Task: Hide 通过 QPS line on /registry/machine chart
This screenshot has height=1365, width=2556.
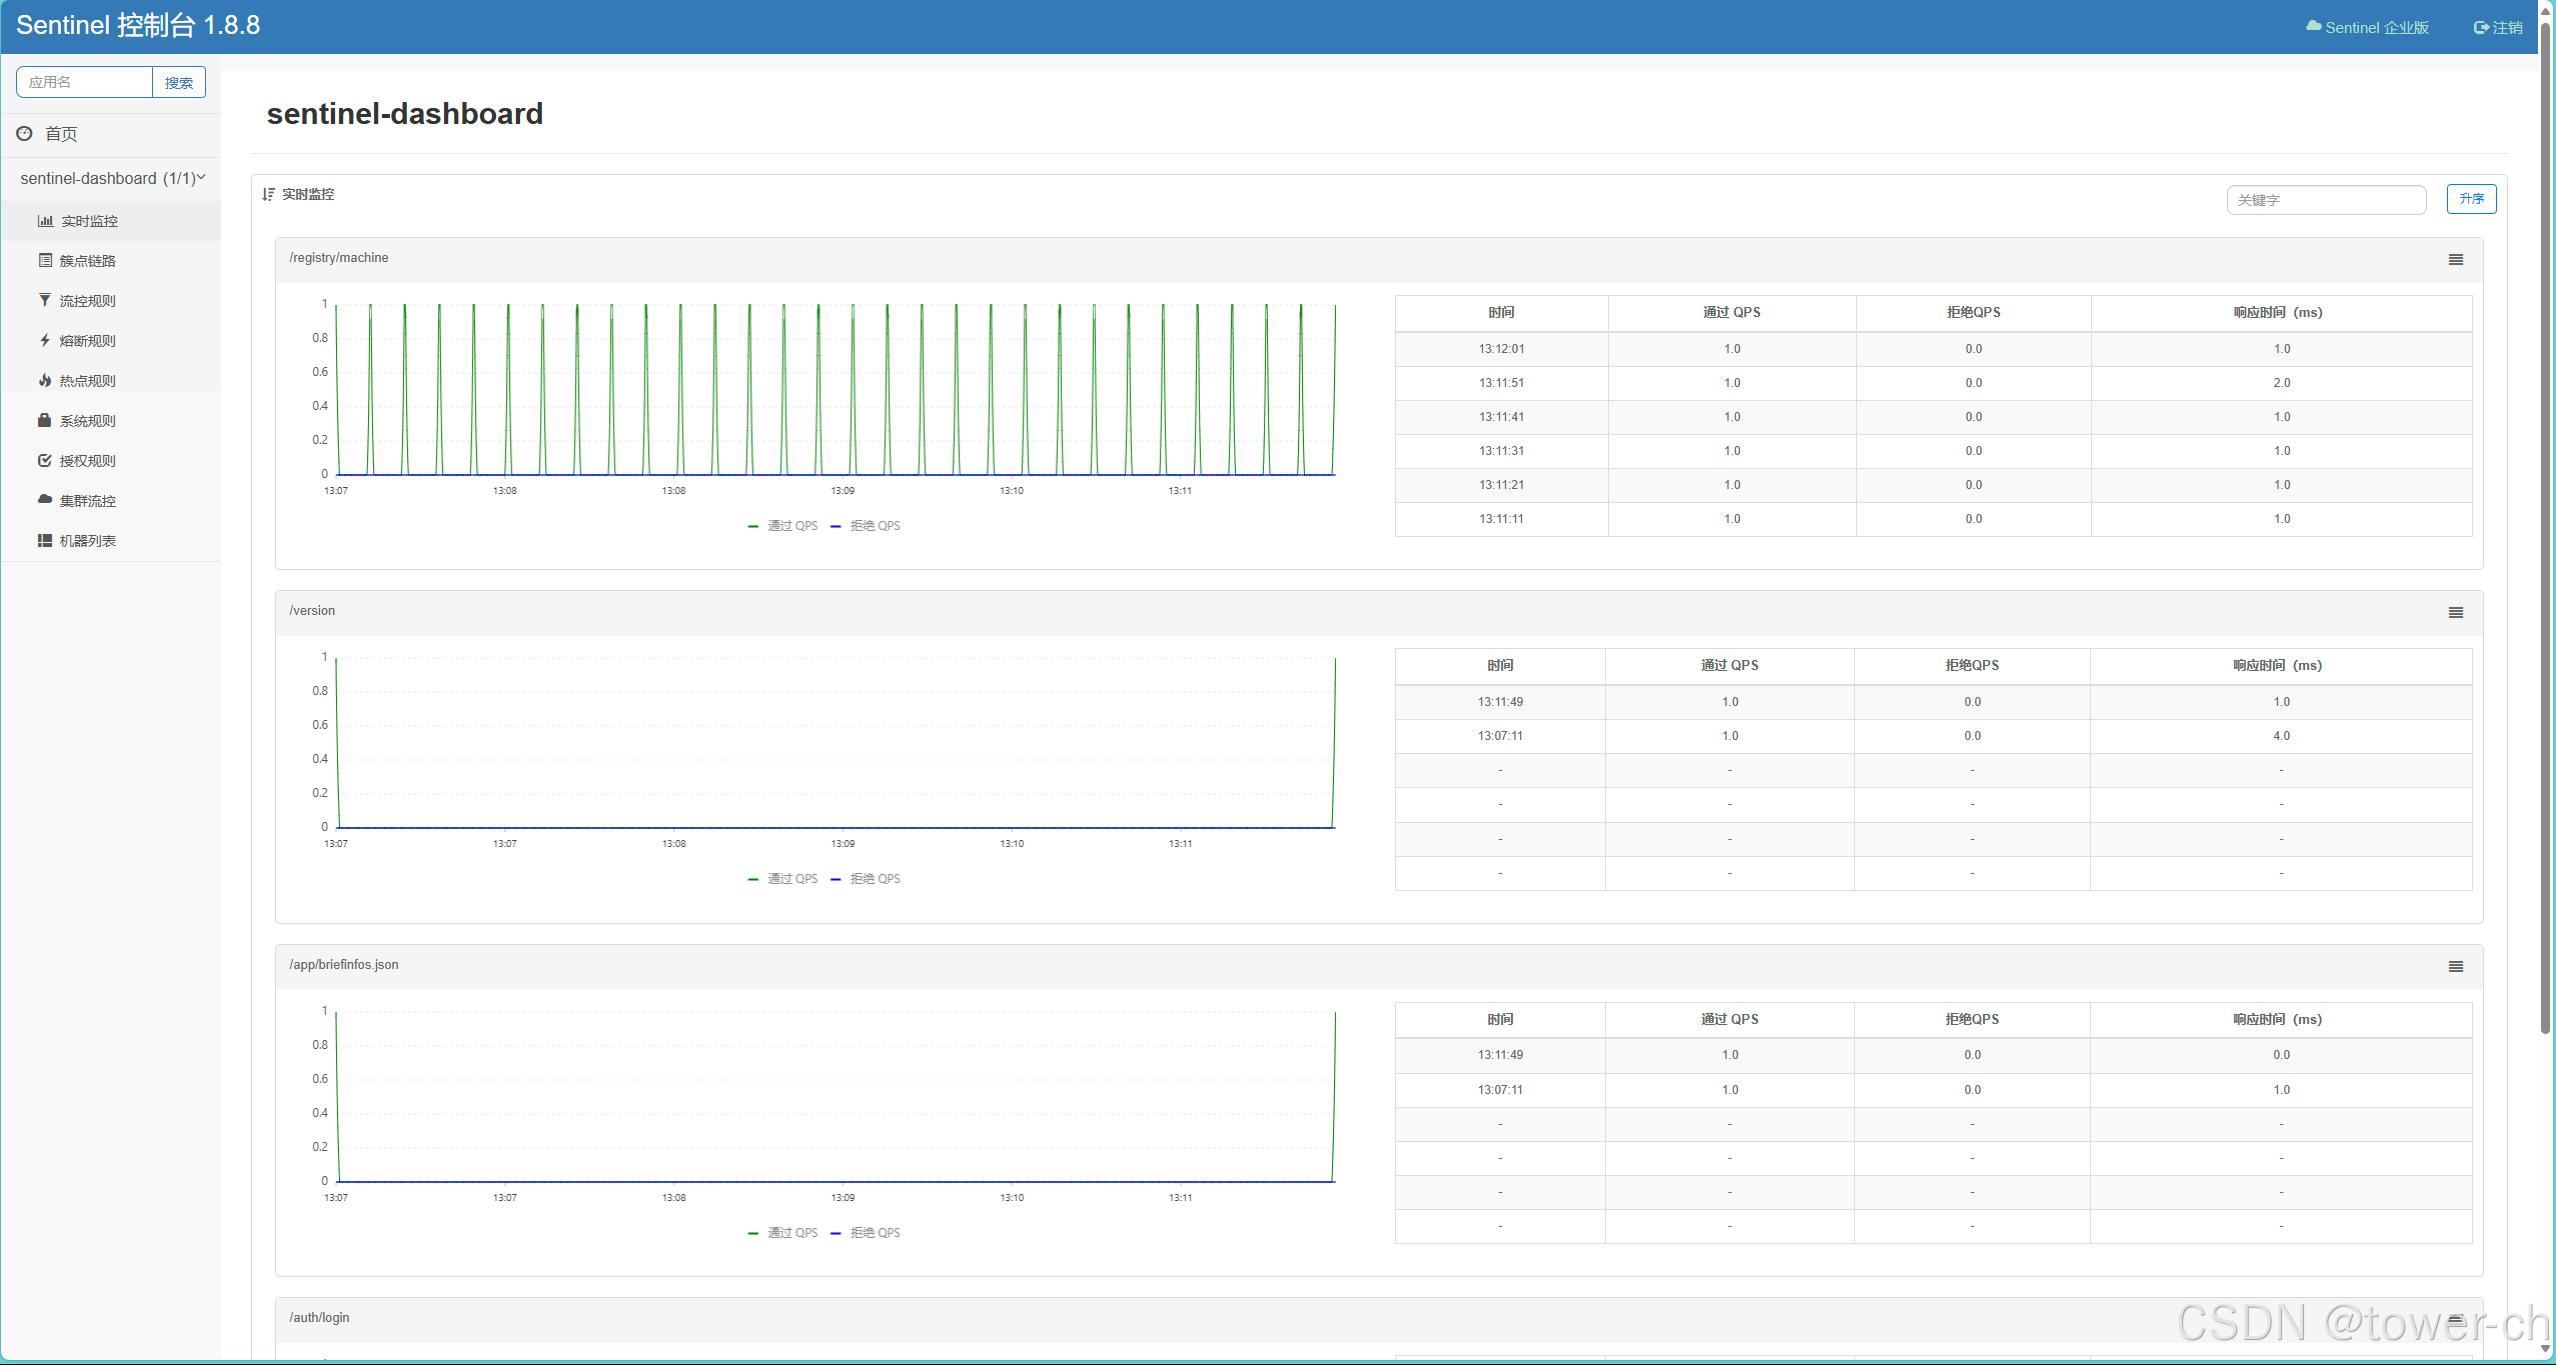Action: point(784,525)
